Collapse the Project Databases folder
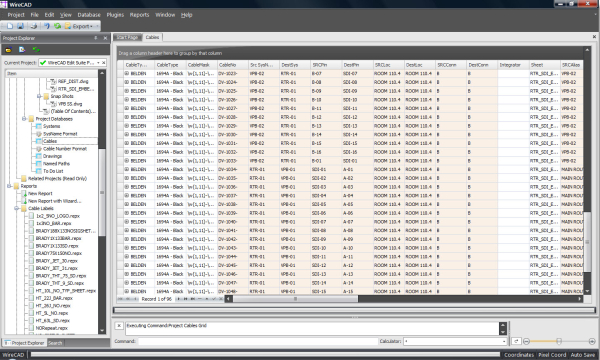The image size is (600, 360). [24, 119]
